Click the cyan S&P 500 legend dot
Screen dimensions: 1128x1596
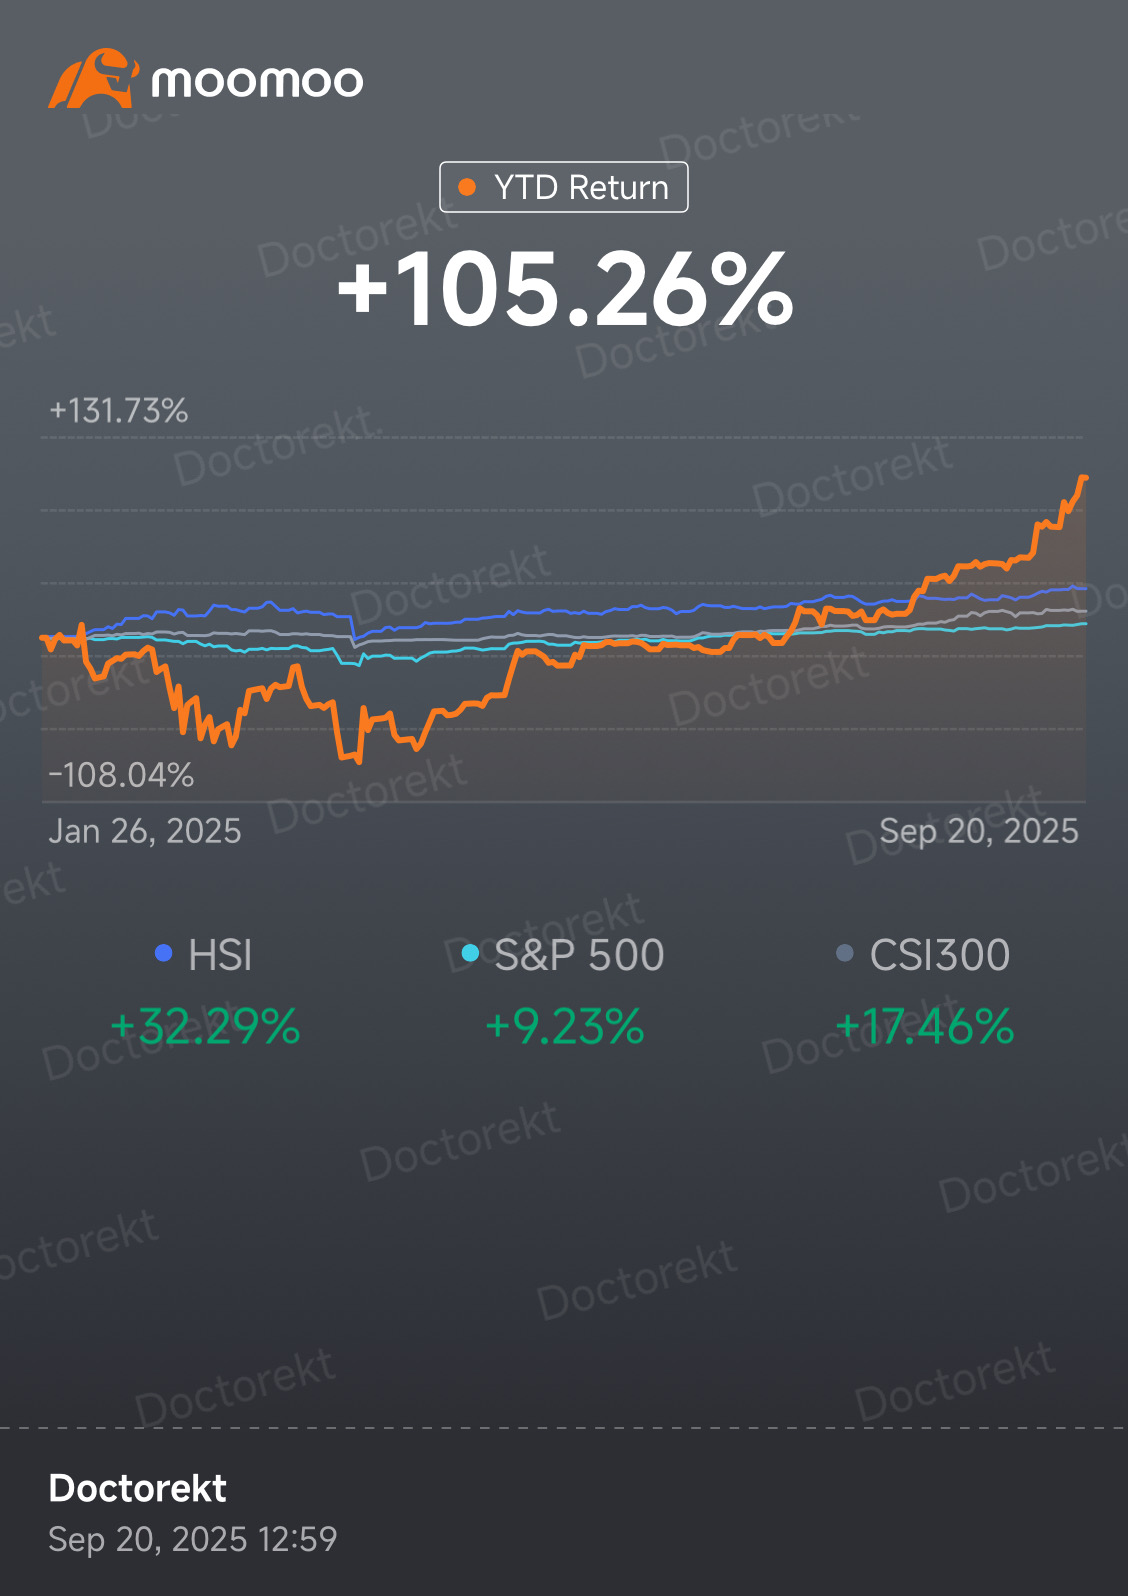[x=470, y=953]
